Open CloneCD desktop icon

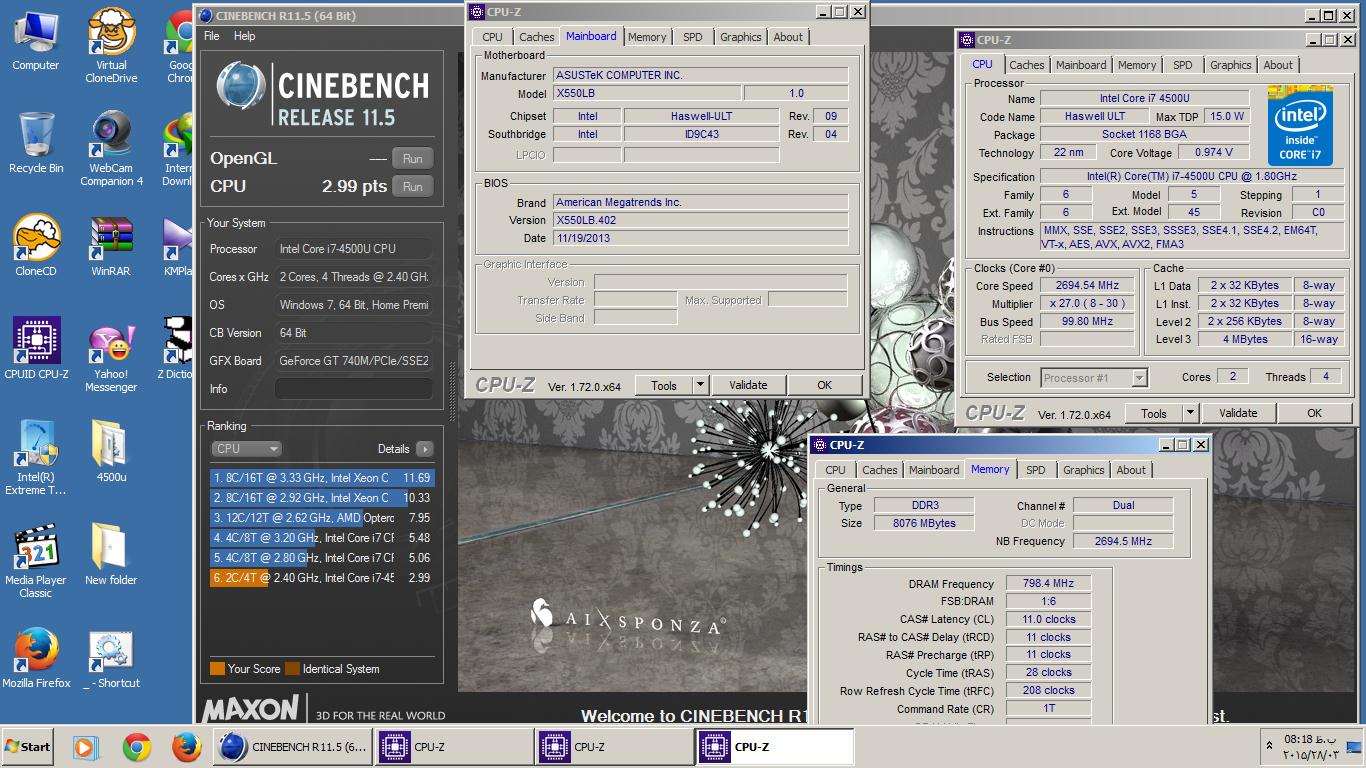click(36, 246)
